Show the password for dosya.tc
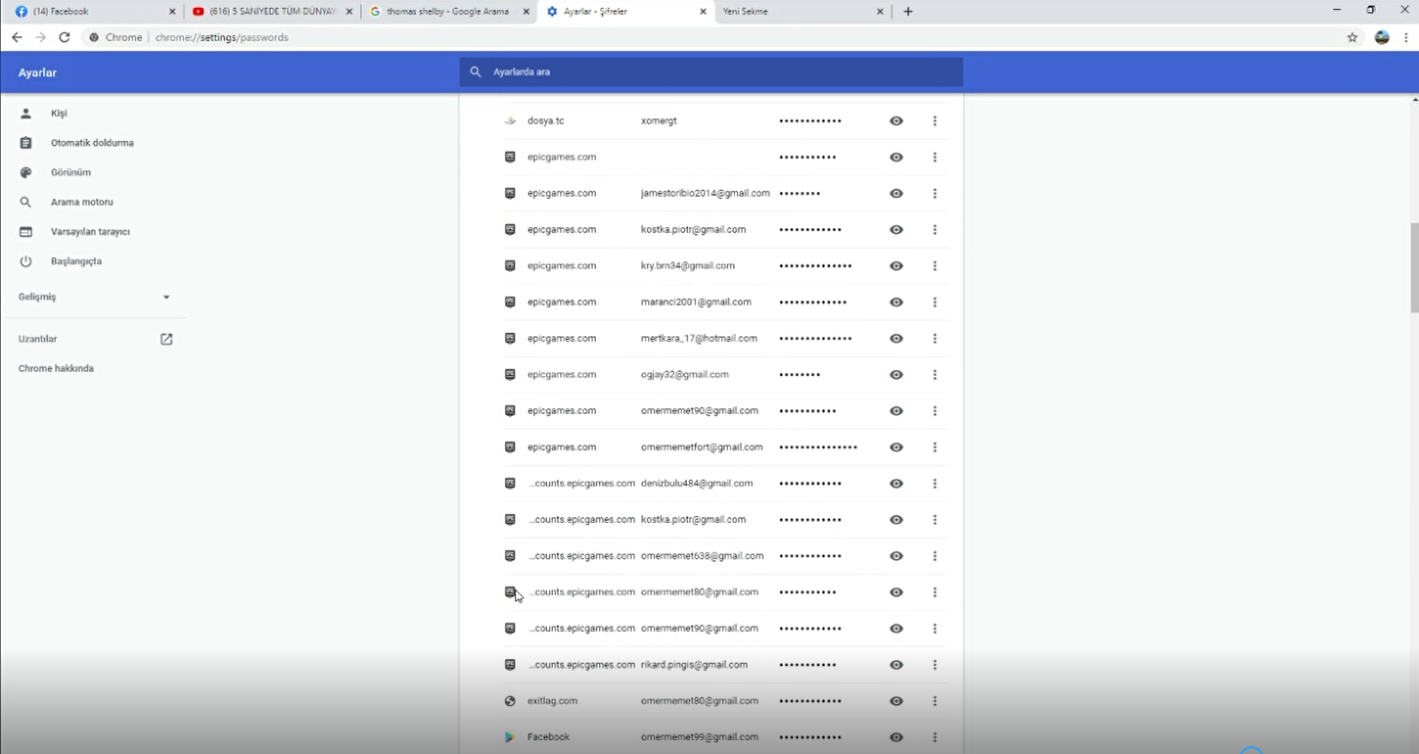Viewport: 1419px width, 754px height. (x=896, y=121)
